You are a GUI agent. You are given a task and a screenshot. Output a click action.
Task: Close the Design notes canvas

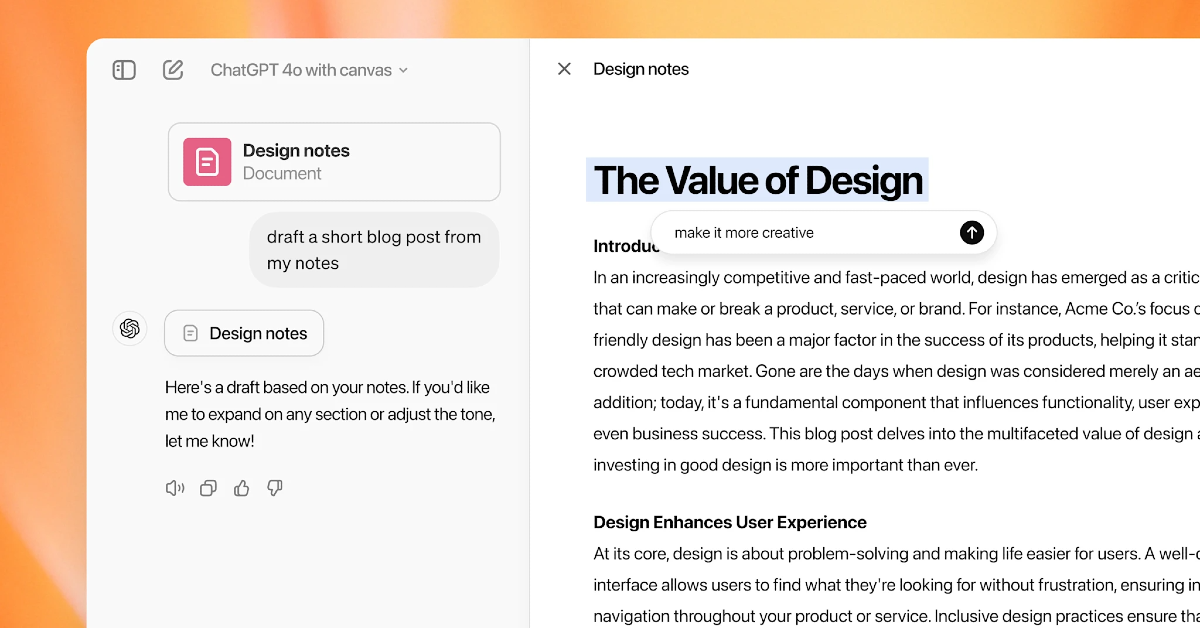(564, 69)
